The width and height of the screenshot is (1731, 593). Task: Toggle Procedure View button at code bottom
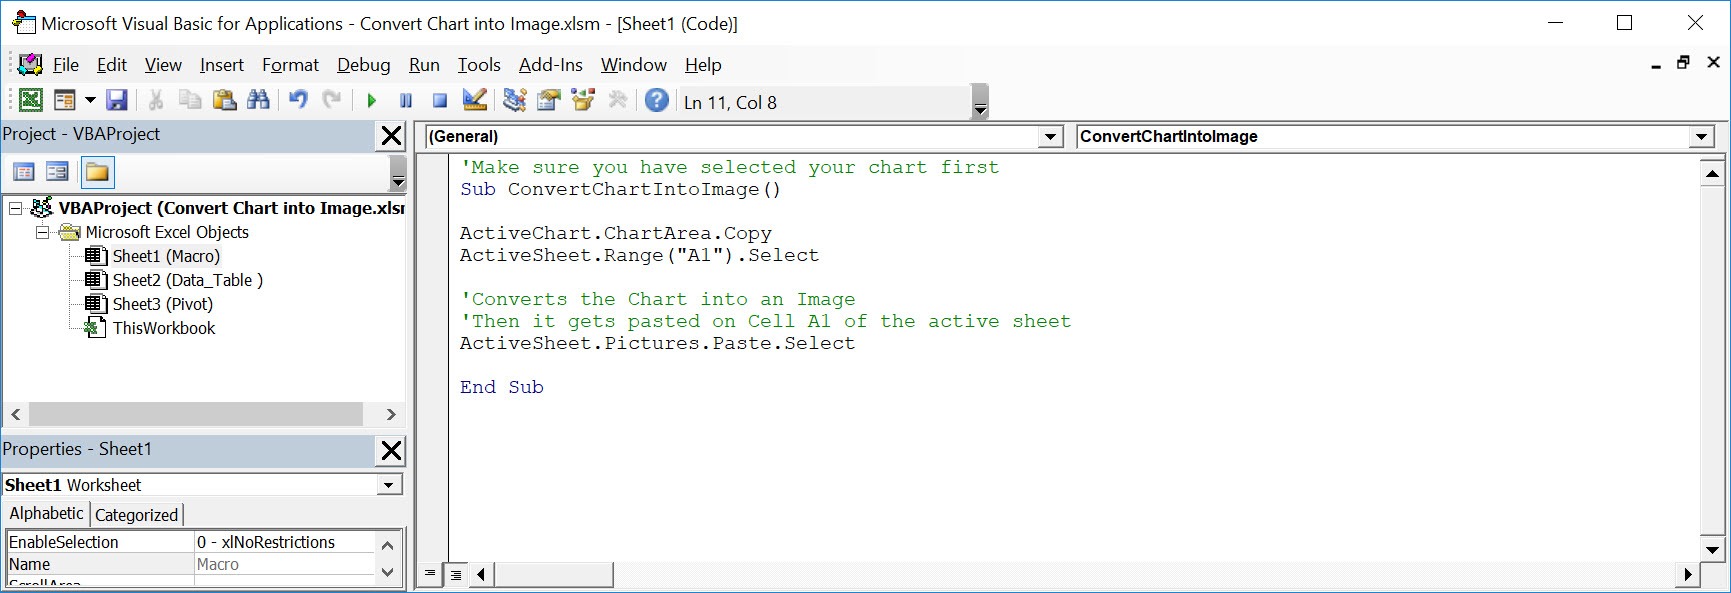click(430, 574)
